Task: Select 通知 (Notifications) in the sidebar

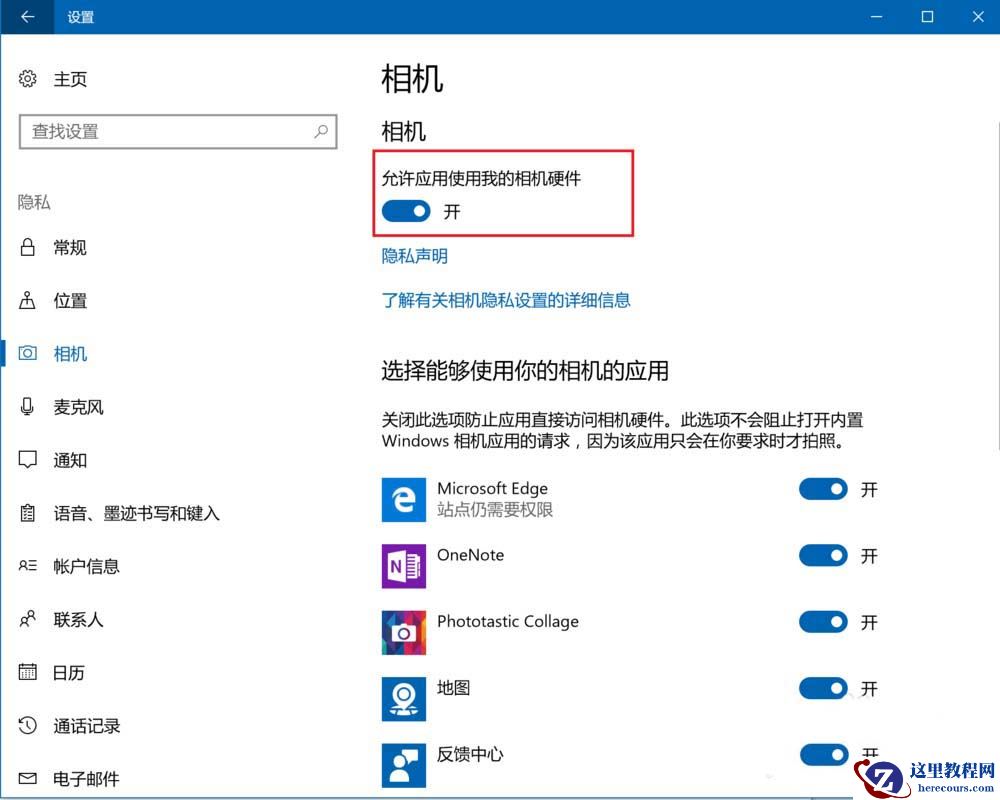Action: click(x=70, y=460)
